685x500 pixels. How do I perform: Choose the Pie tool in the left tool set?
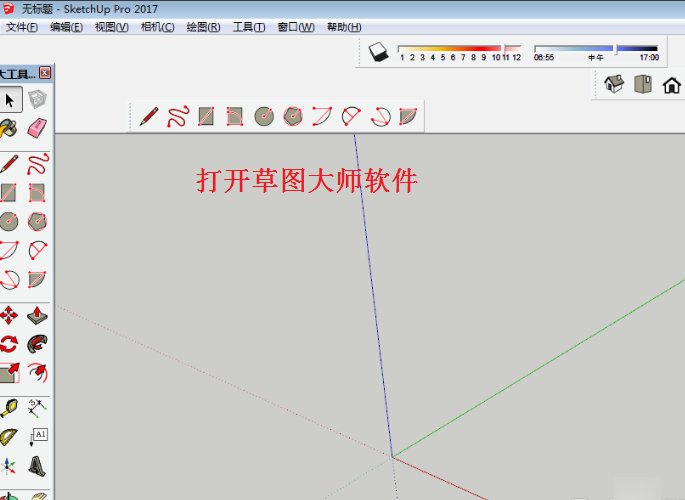(x=37, y=279)
